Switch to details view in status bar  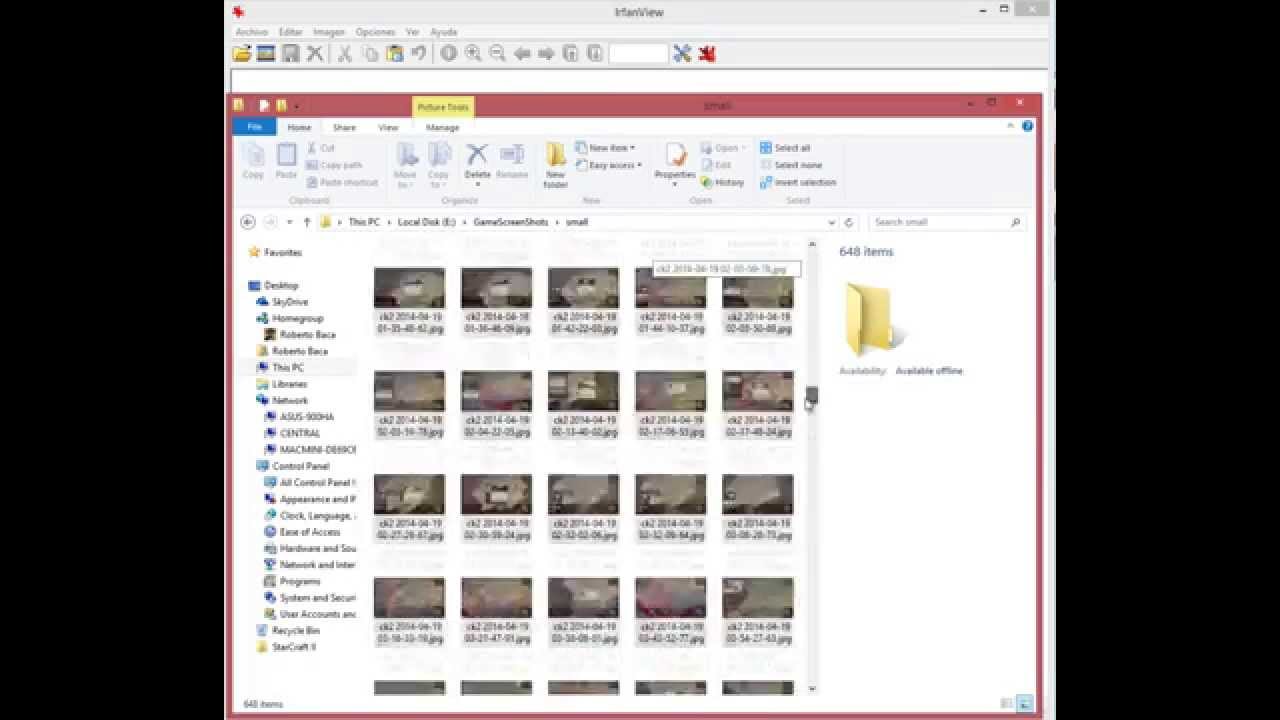tap(1008, 704)
